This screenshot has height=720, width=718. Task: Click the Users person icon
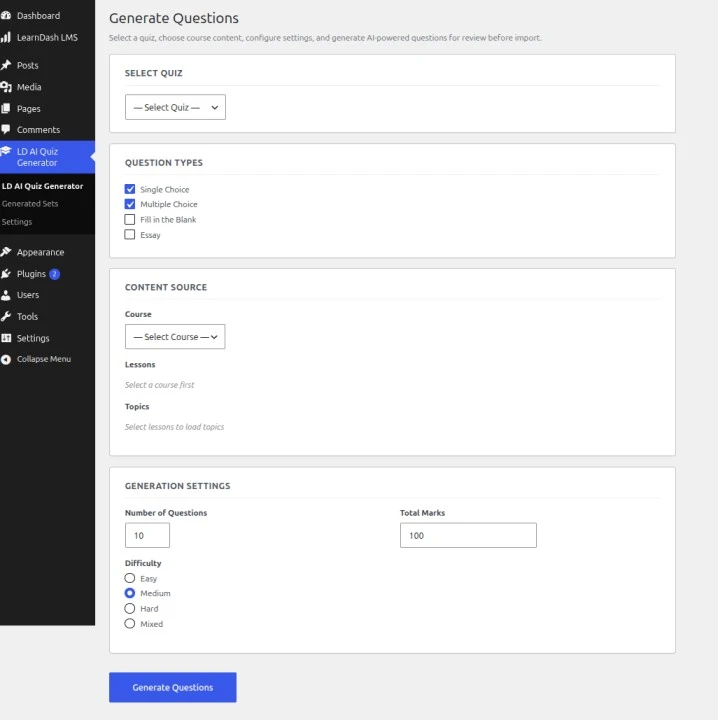[x=6, y=295]
